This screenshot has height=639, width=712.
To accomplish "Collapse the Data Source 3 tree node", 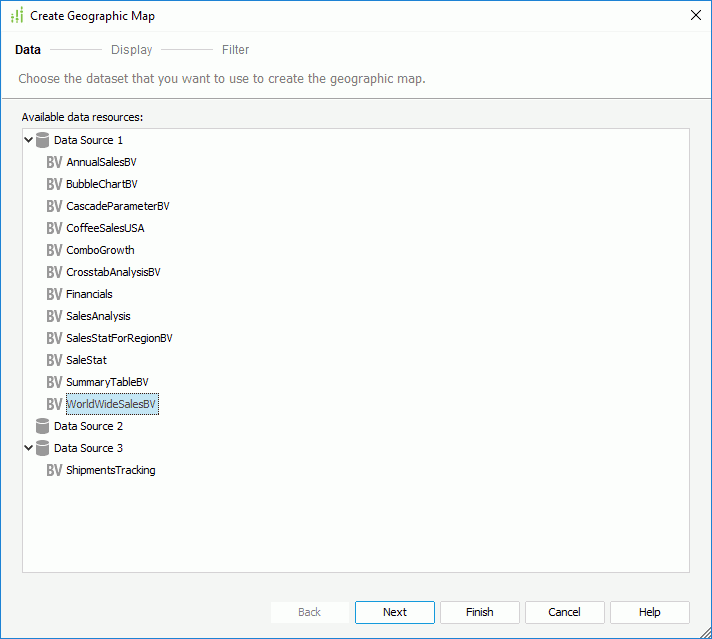I will coord(28,448).
